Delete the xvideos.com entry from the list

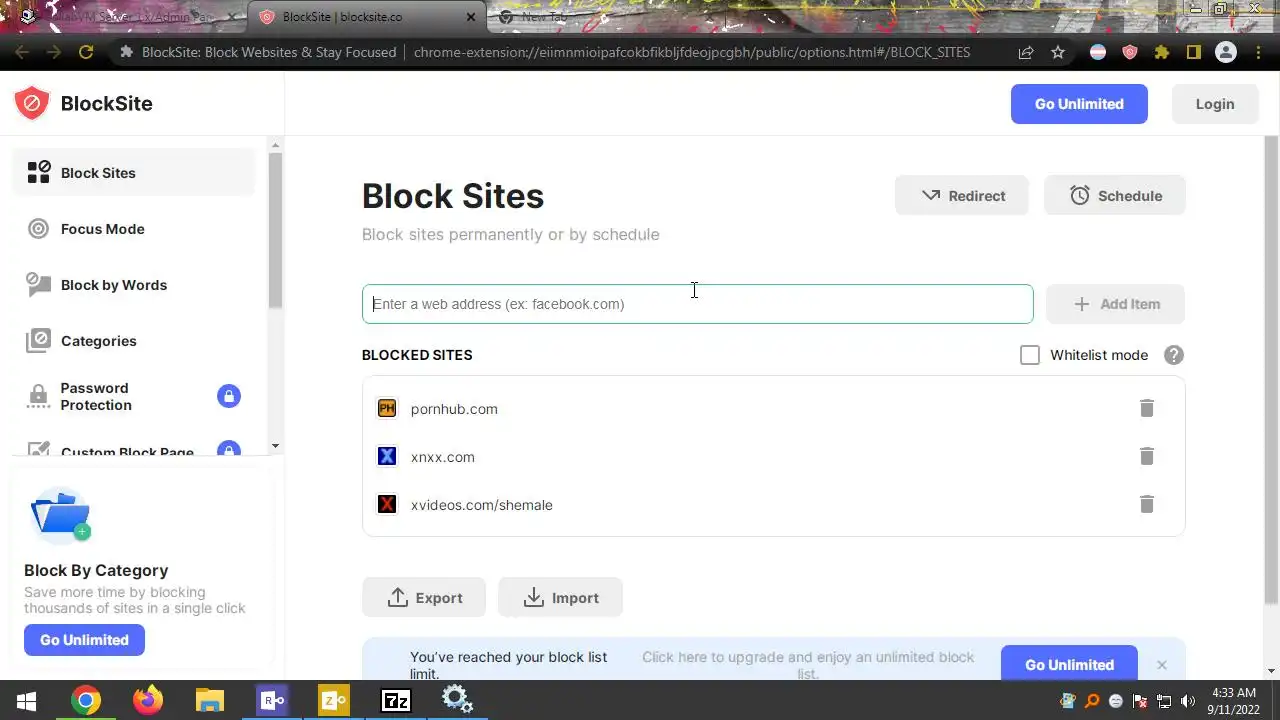[x=1147, y=504]
